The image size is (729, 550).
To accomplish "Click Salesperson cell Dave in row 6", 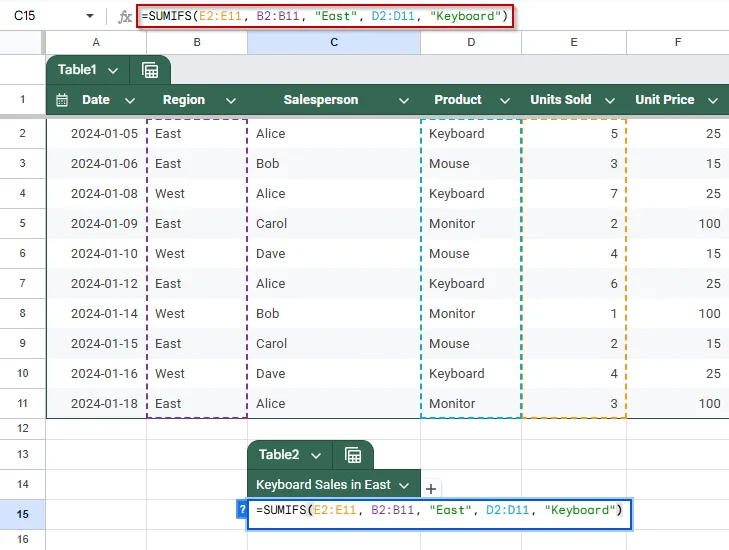I will [334, 254].
